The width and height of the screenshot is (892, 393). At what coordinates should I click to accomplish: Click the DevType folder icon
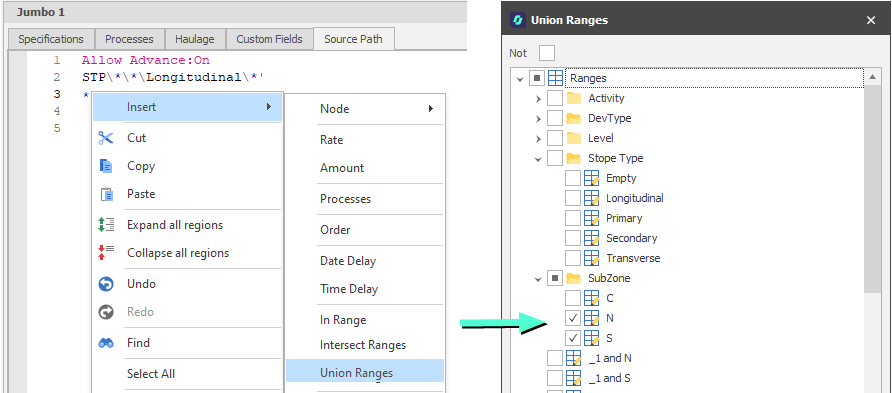pyautogui.click(x=574, y=118)
